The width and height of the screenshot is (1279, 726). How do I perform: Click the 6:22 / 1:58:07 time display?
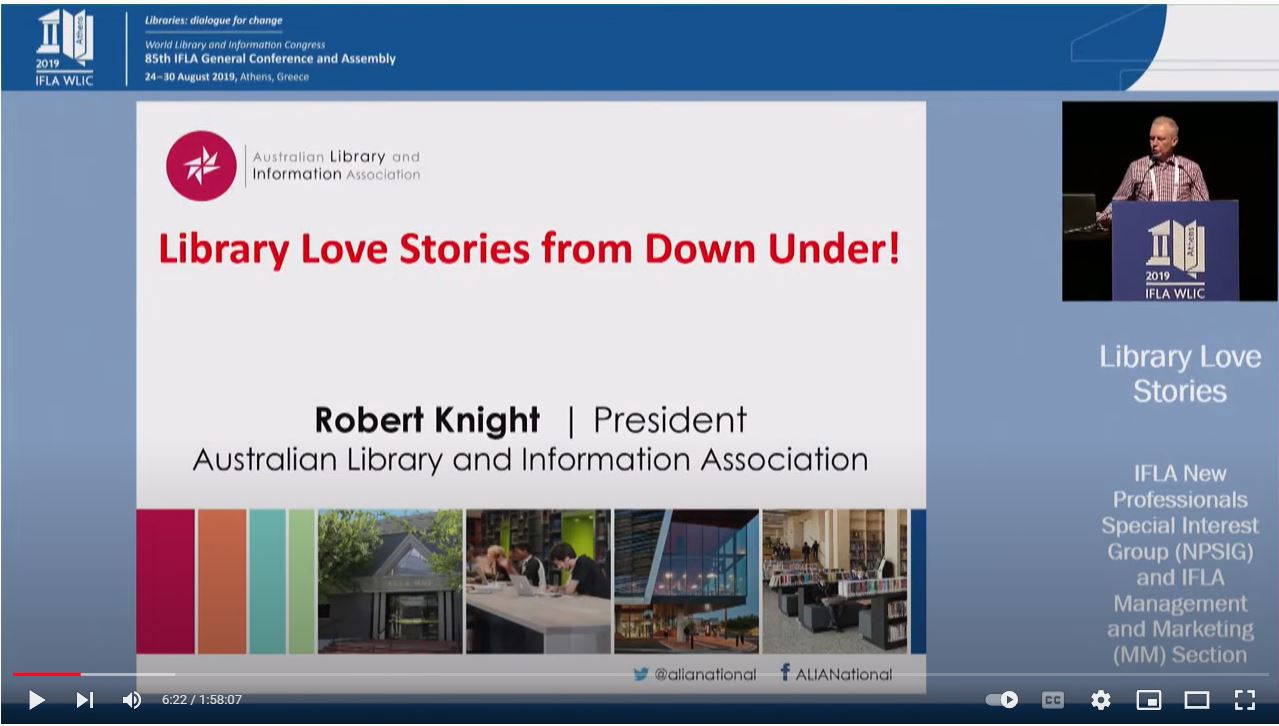coord(202,700)
